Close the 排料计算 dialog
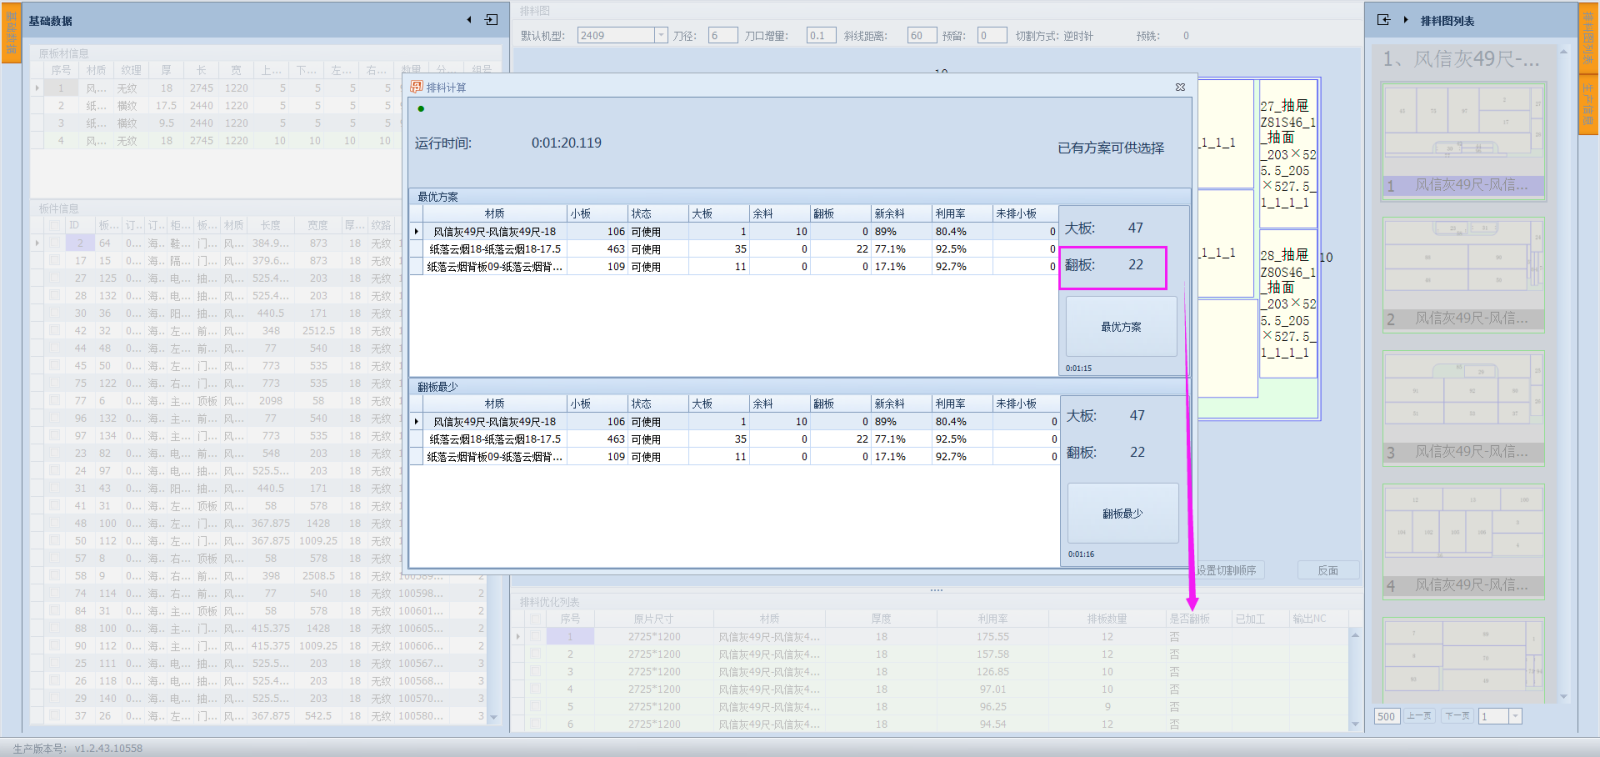The image size is (1600, 757). point(1180,87)
